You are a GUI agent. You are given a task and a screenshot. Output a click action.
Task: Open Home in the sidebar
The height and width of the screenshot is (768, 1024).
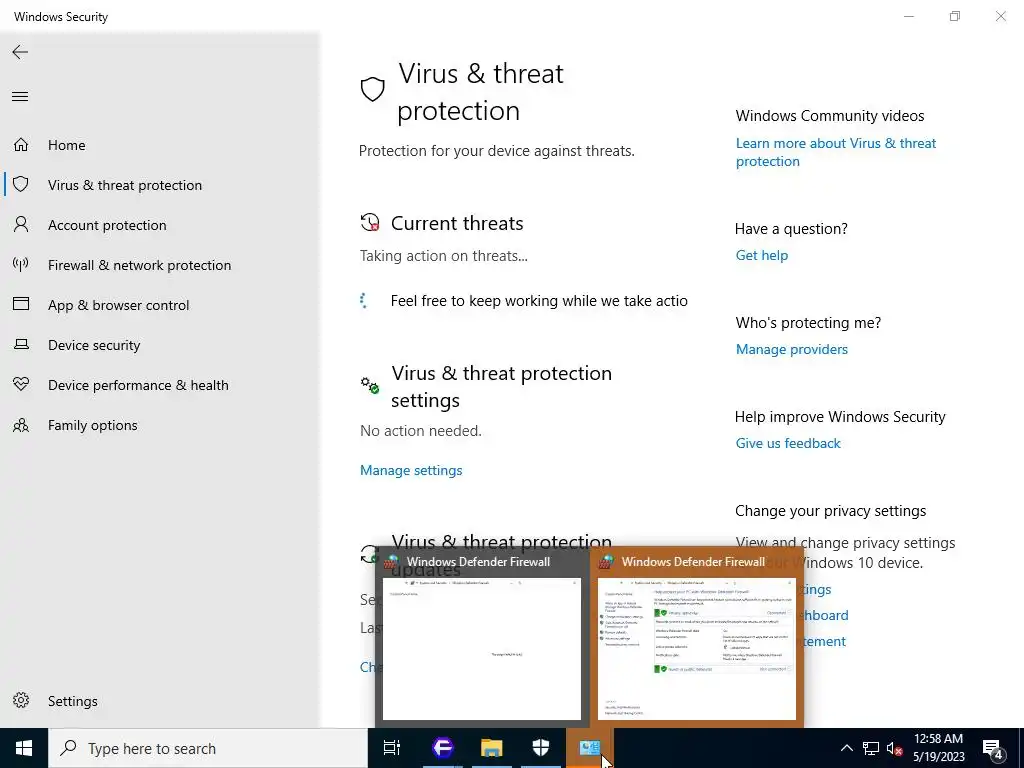pyautogui.click(x=67, y=145)
